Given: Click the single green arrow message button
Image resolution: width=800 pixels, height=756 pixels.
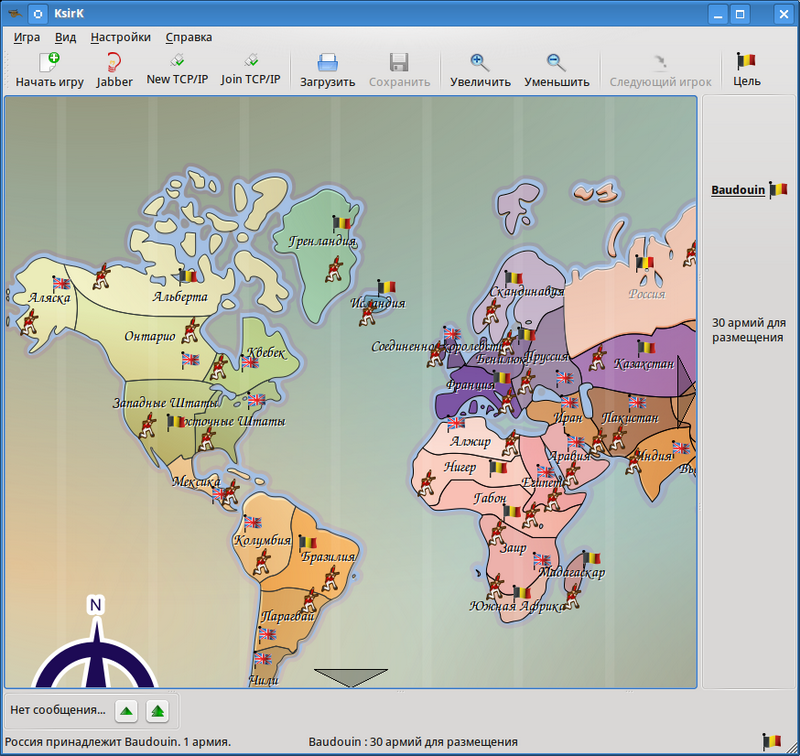Looking at the screenshot, I should pyautogui.click(x=126, y=711).
